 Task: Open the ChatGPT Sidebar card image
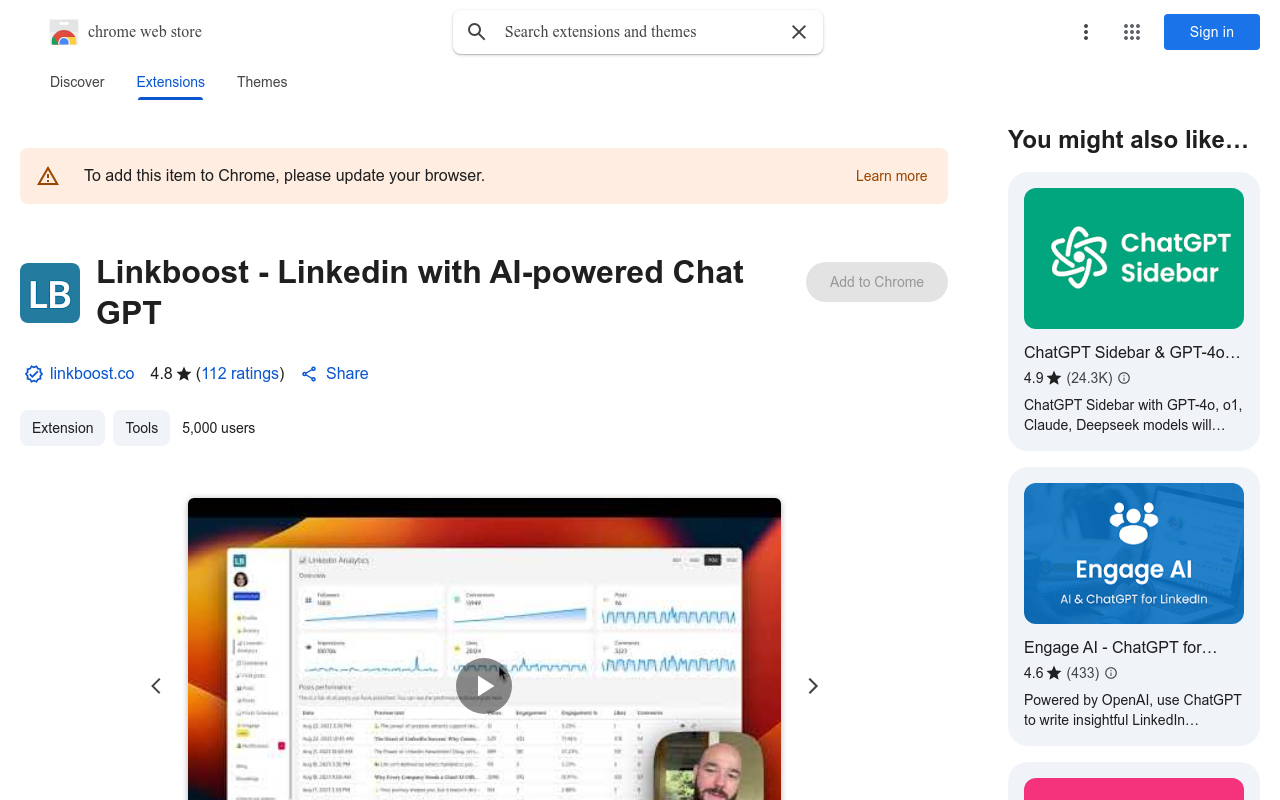[x=1134, y=259]
